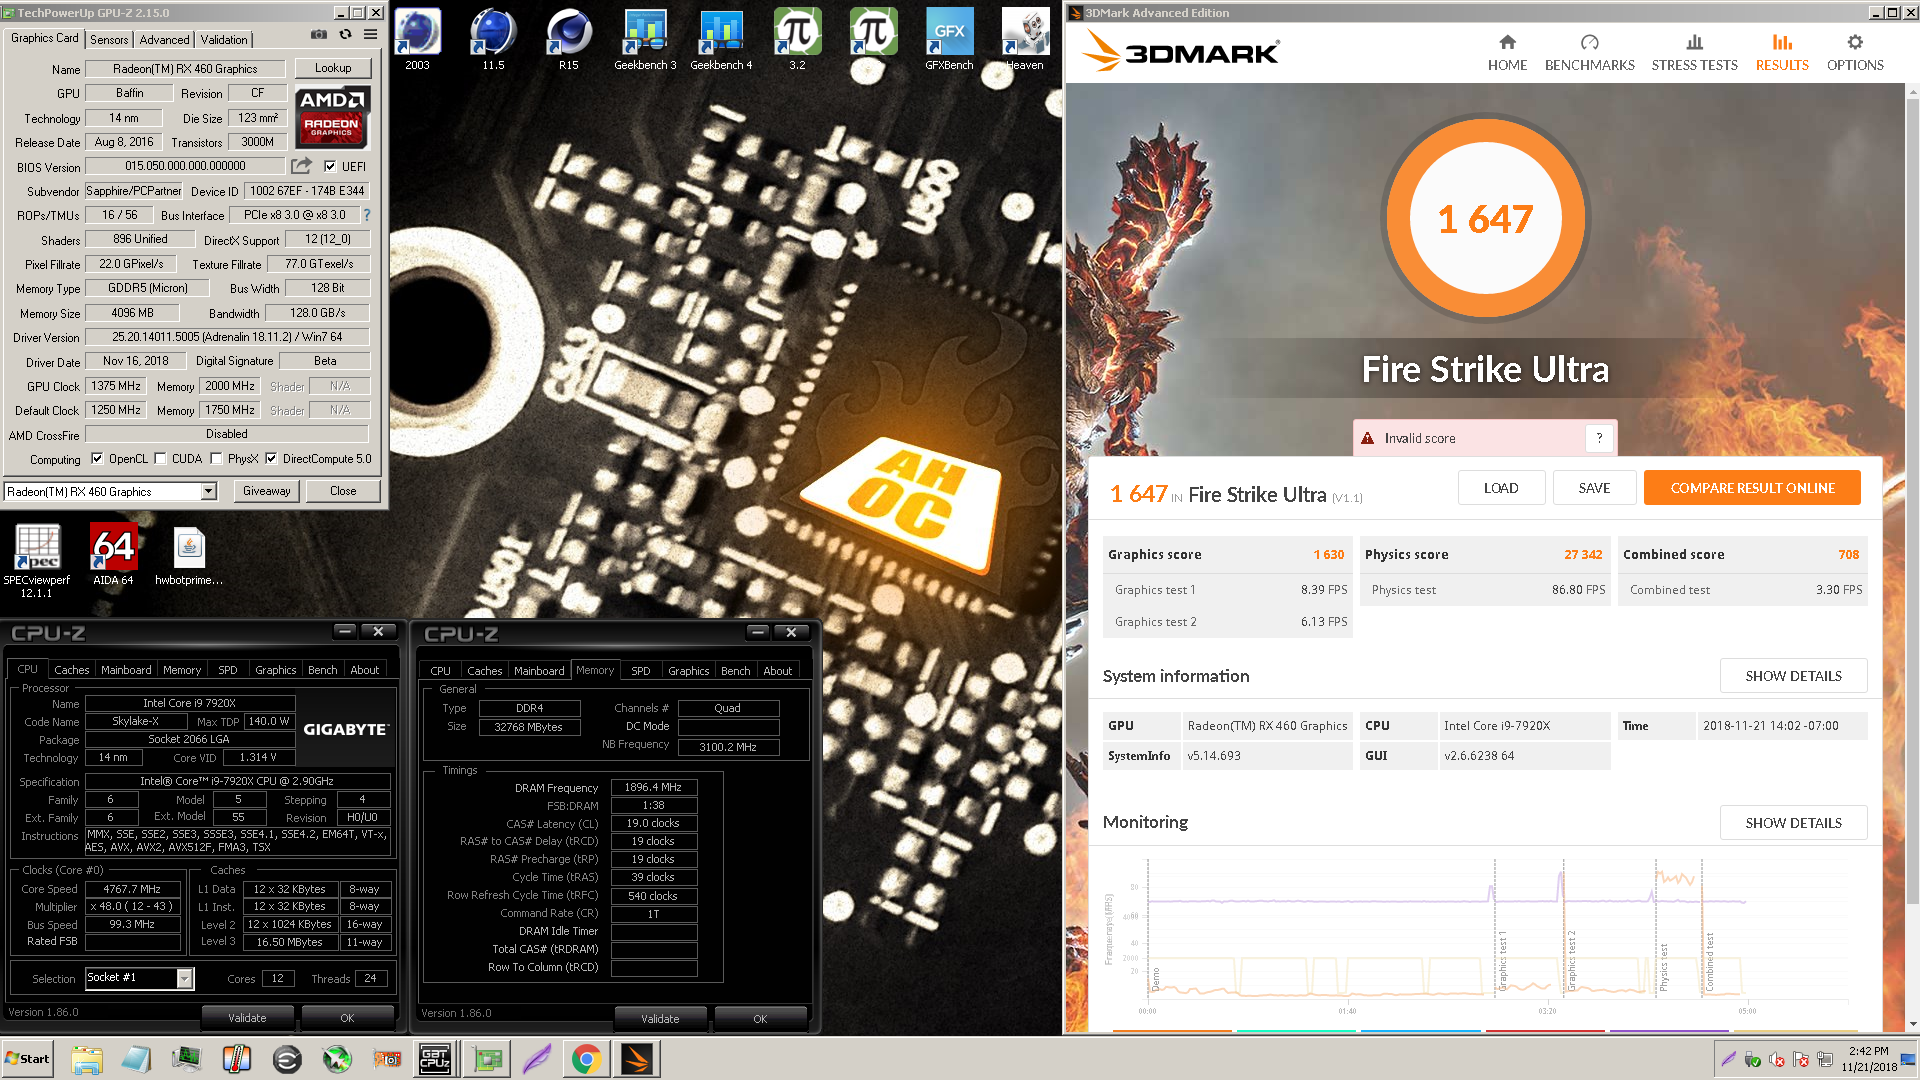Click the 3DMark scrollbar up arrow

(1912, 92)
